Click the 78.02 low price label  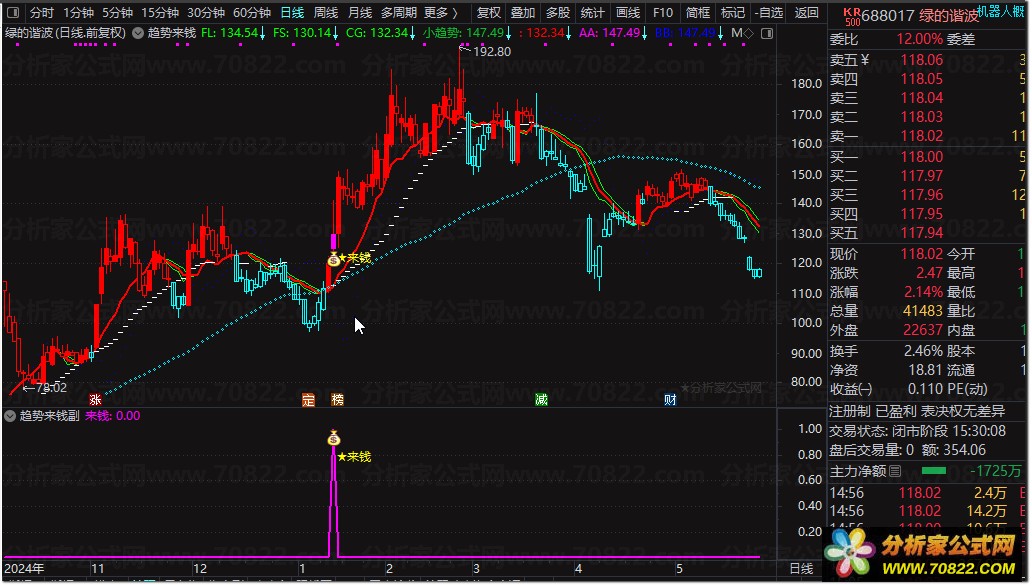click(x=51, y=388)
